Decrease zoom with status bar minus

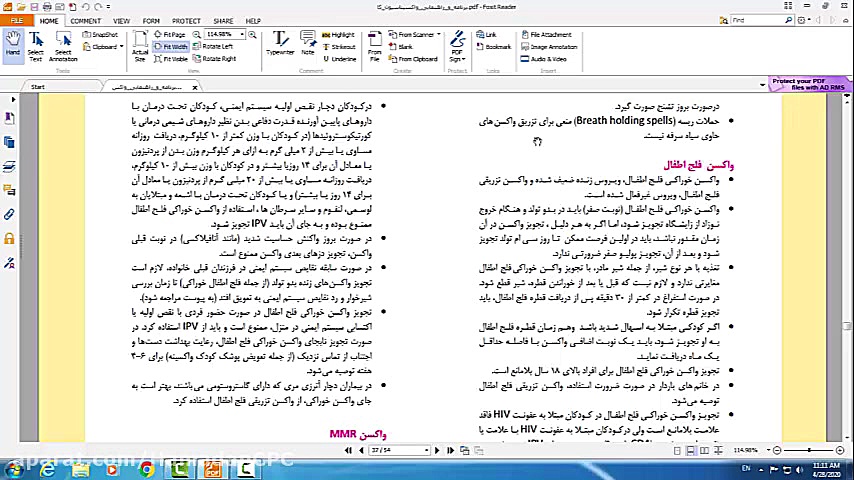(777, 451)
